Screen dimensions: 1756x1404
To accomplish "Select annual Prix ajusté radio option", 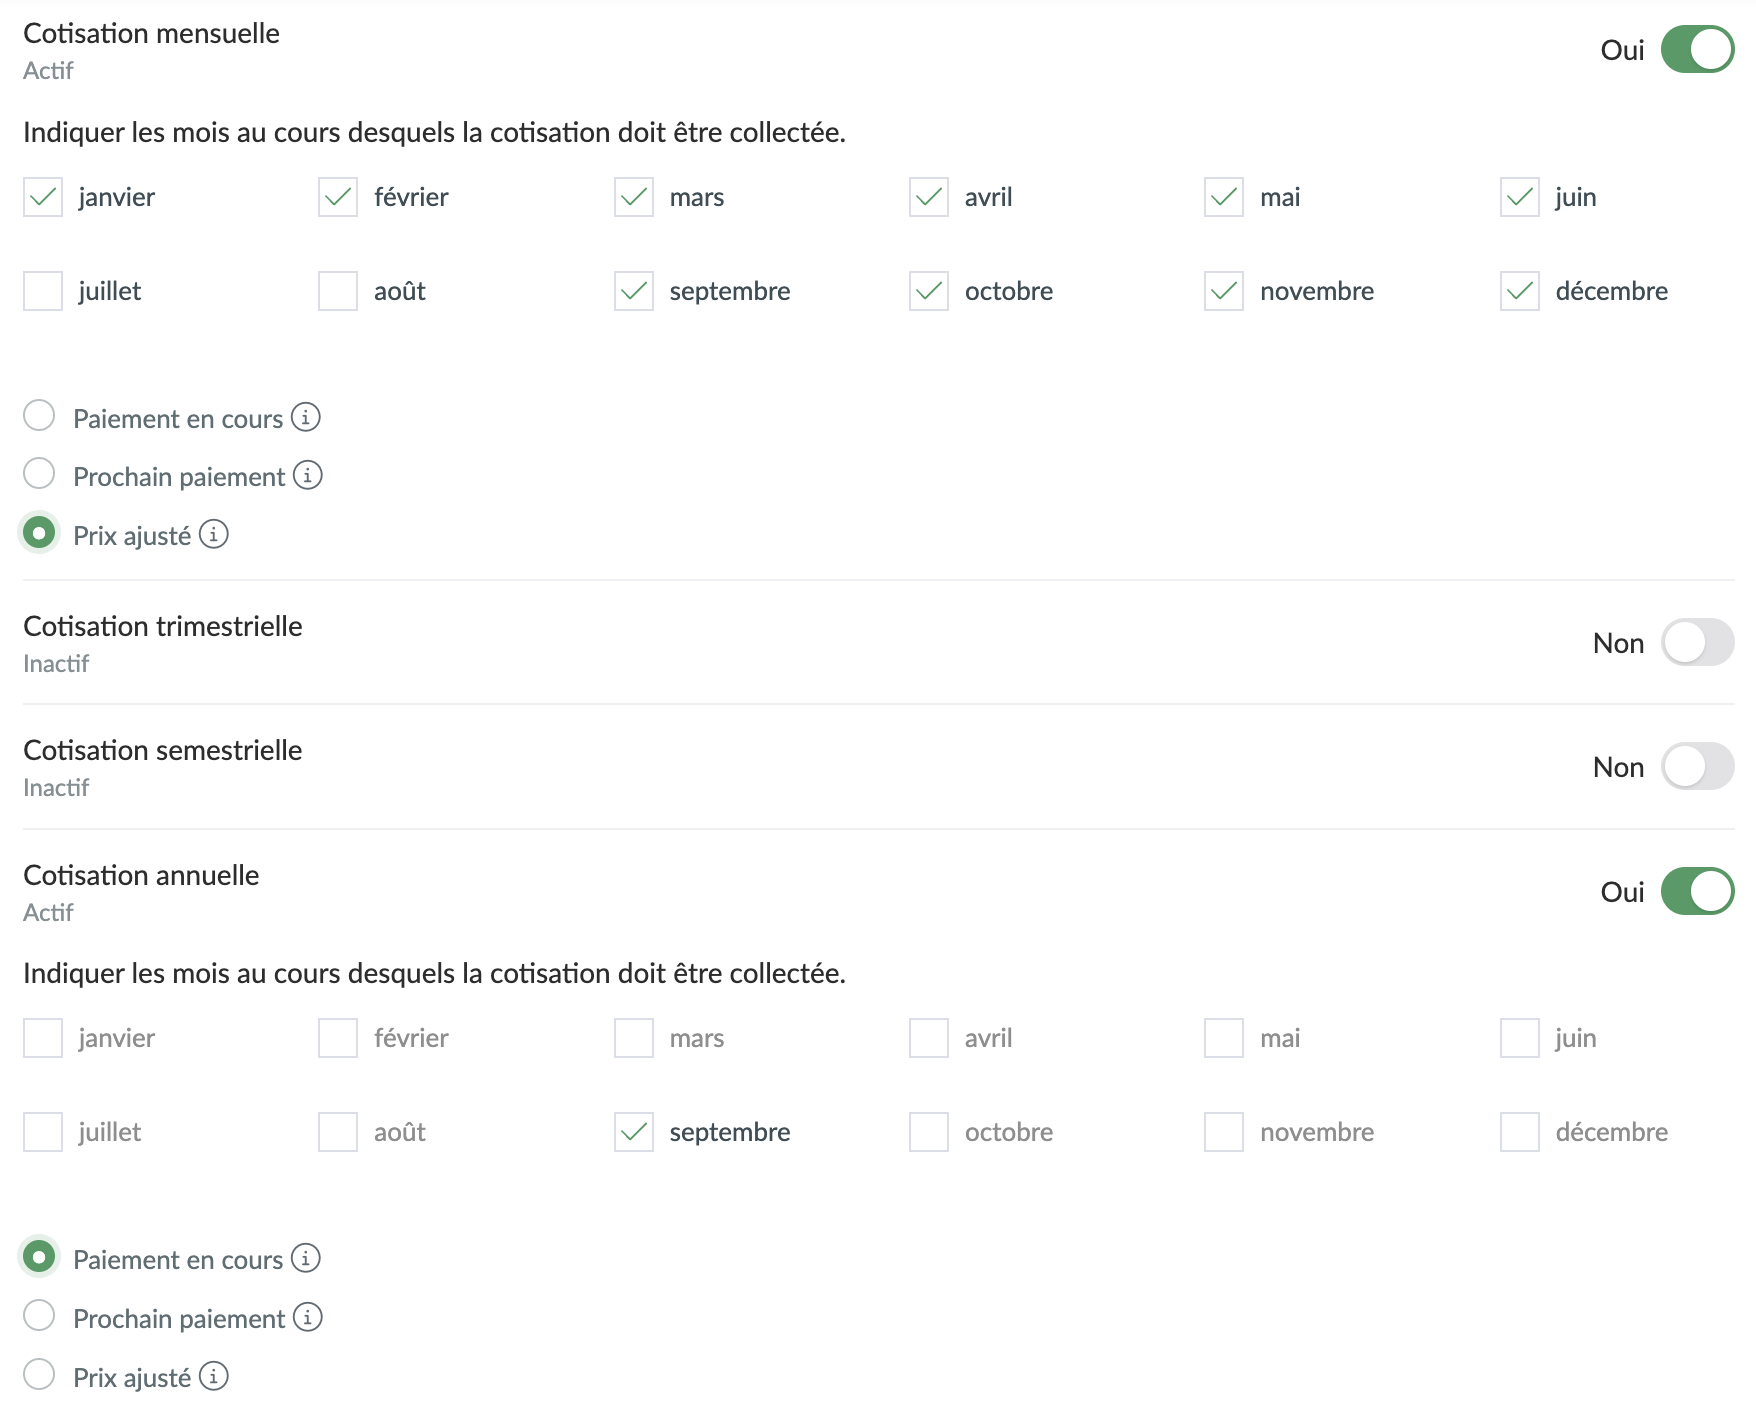I will [x=39, y=1374].
